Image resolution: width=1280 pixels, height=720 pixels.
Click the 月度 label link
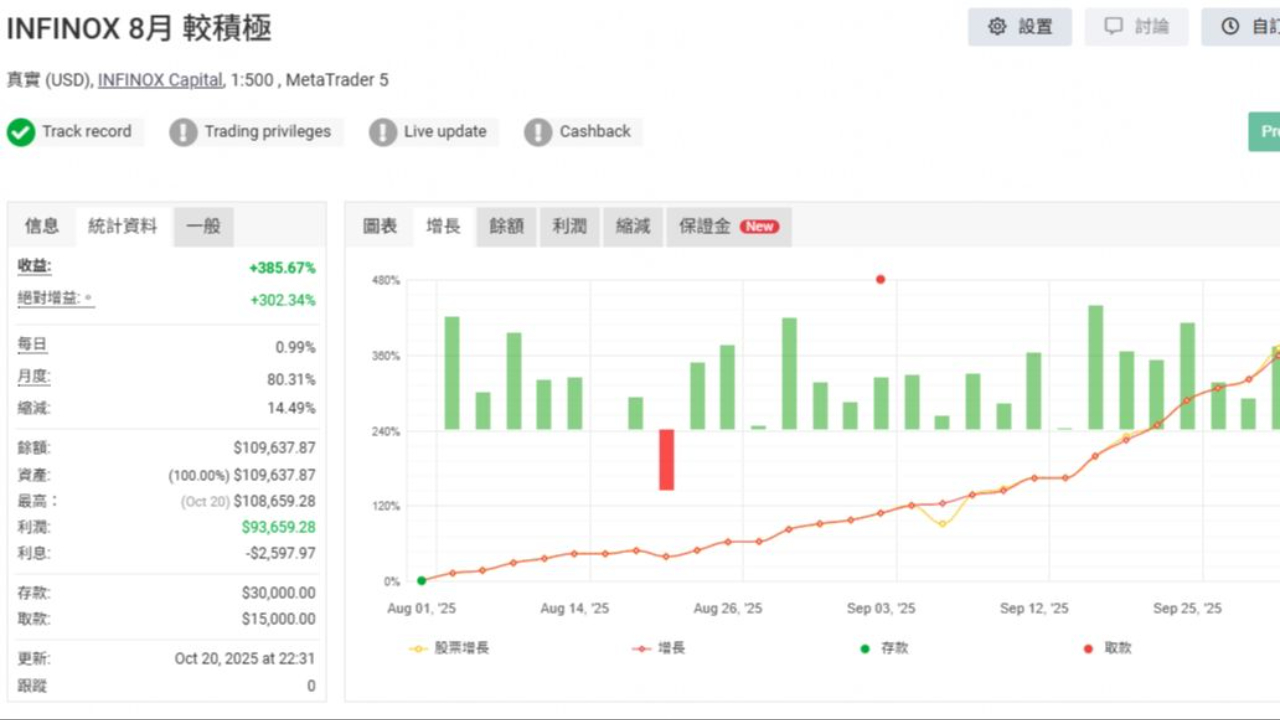point(34,377)
